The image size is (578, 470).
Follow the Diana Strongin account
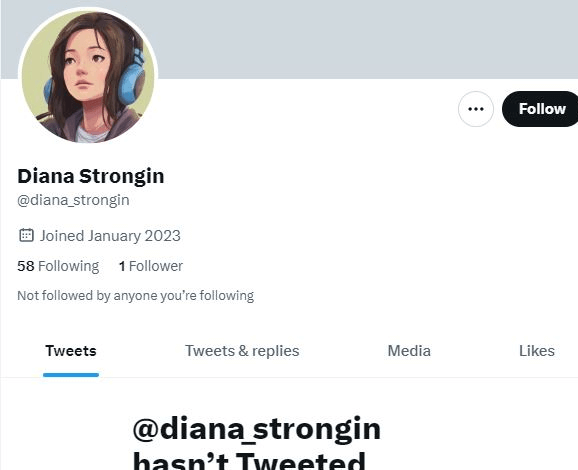pos(541,109)
